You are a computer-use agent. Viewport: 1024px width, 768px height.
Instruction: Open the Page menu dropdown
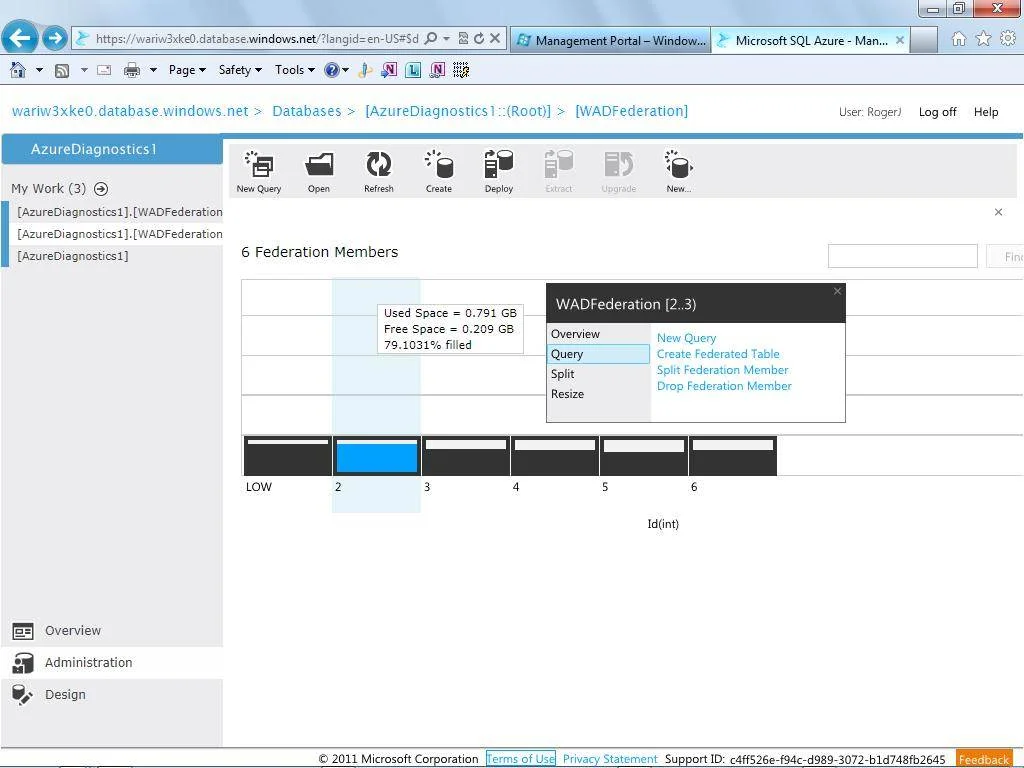pyautogui.click(x=187, y=70)
